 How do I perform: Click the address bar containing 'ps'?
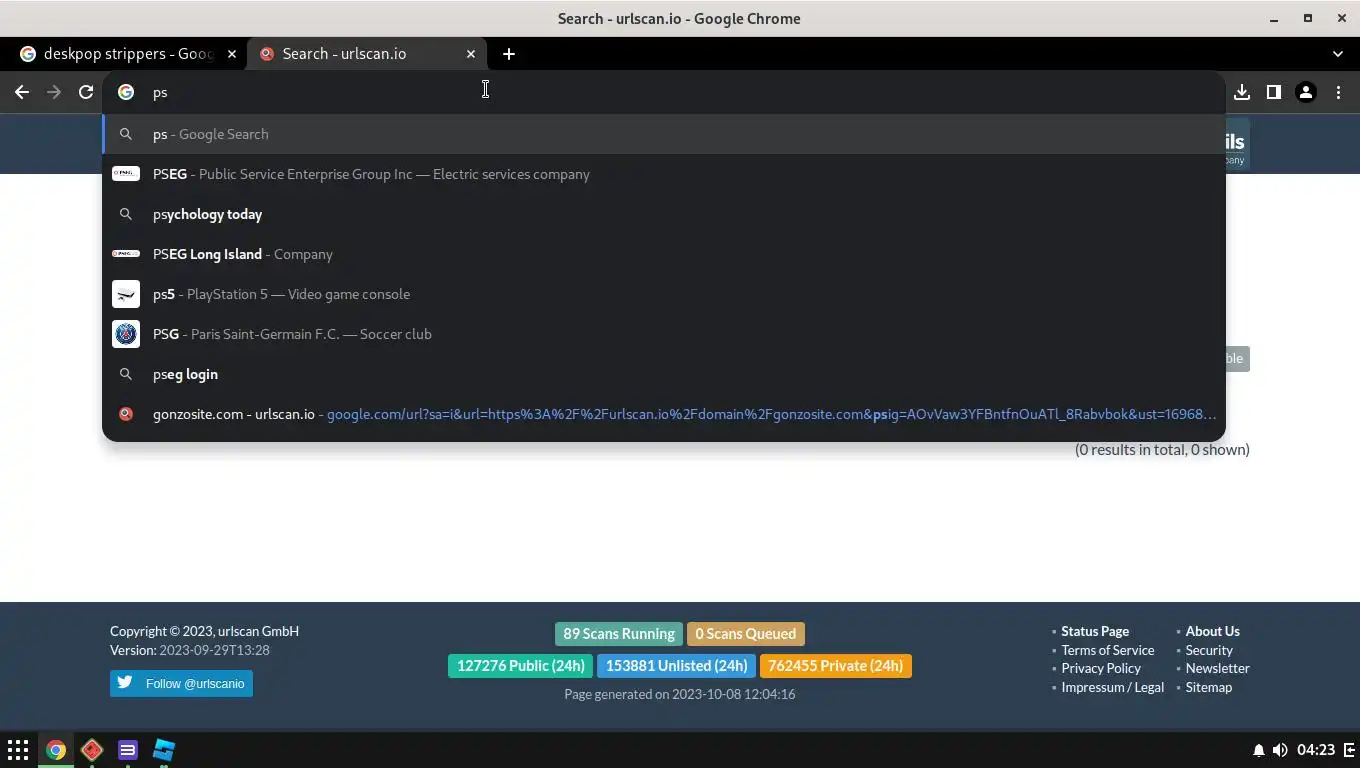(x=664, y=92)
